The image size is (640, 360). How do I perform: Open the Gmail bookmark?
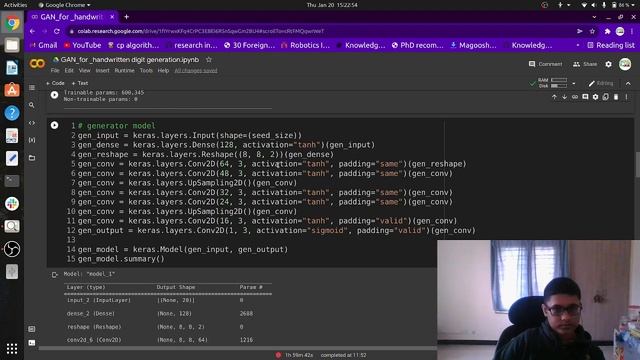tap(43, 45)
